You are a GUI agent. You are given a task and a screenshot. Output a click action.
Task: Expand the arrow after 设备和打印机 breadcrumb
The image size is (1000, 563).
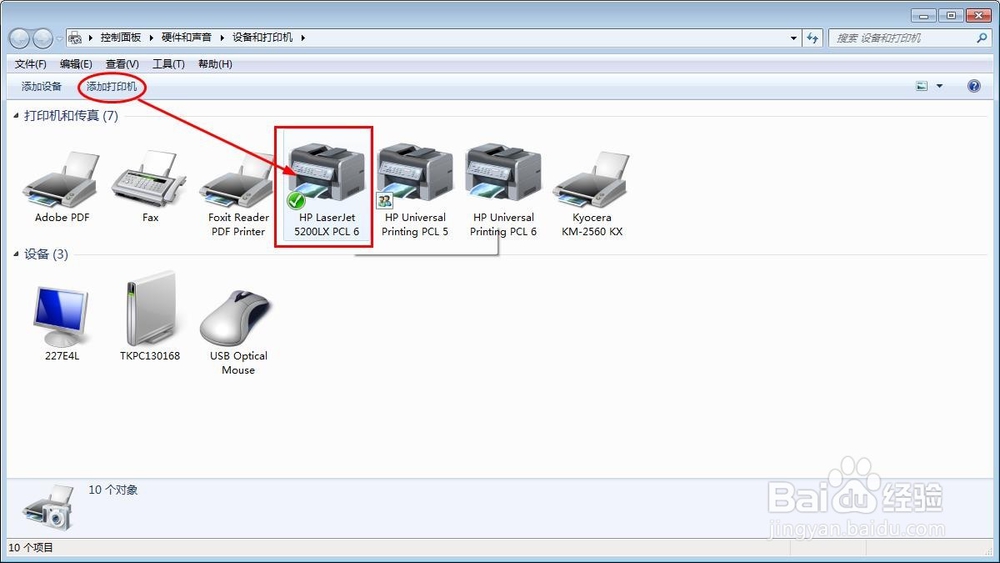tap(303, 38)
